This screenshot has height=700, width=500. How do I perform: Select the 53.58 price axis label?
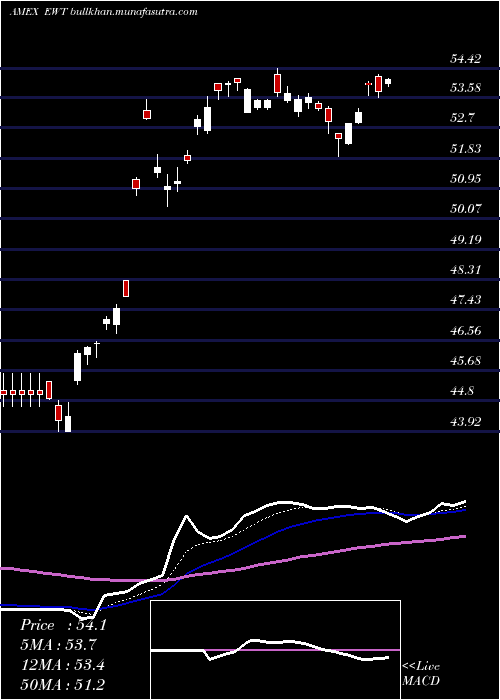click(466, 88)
